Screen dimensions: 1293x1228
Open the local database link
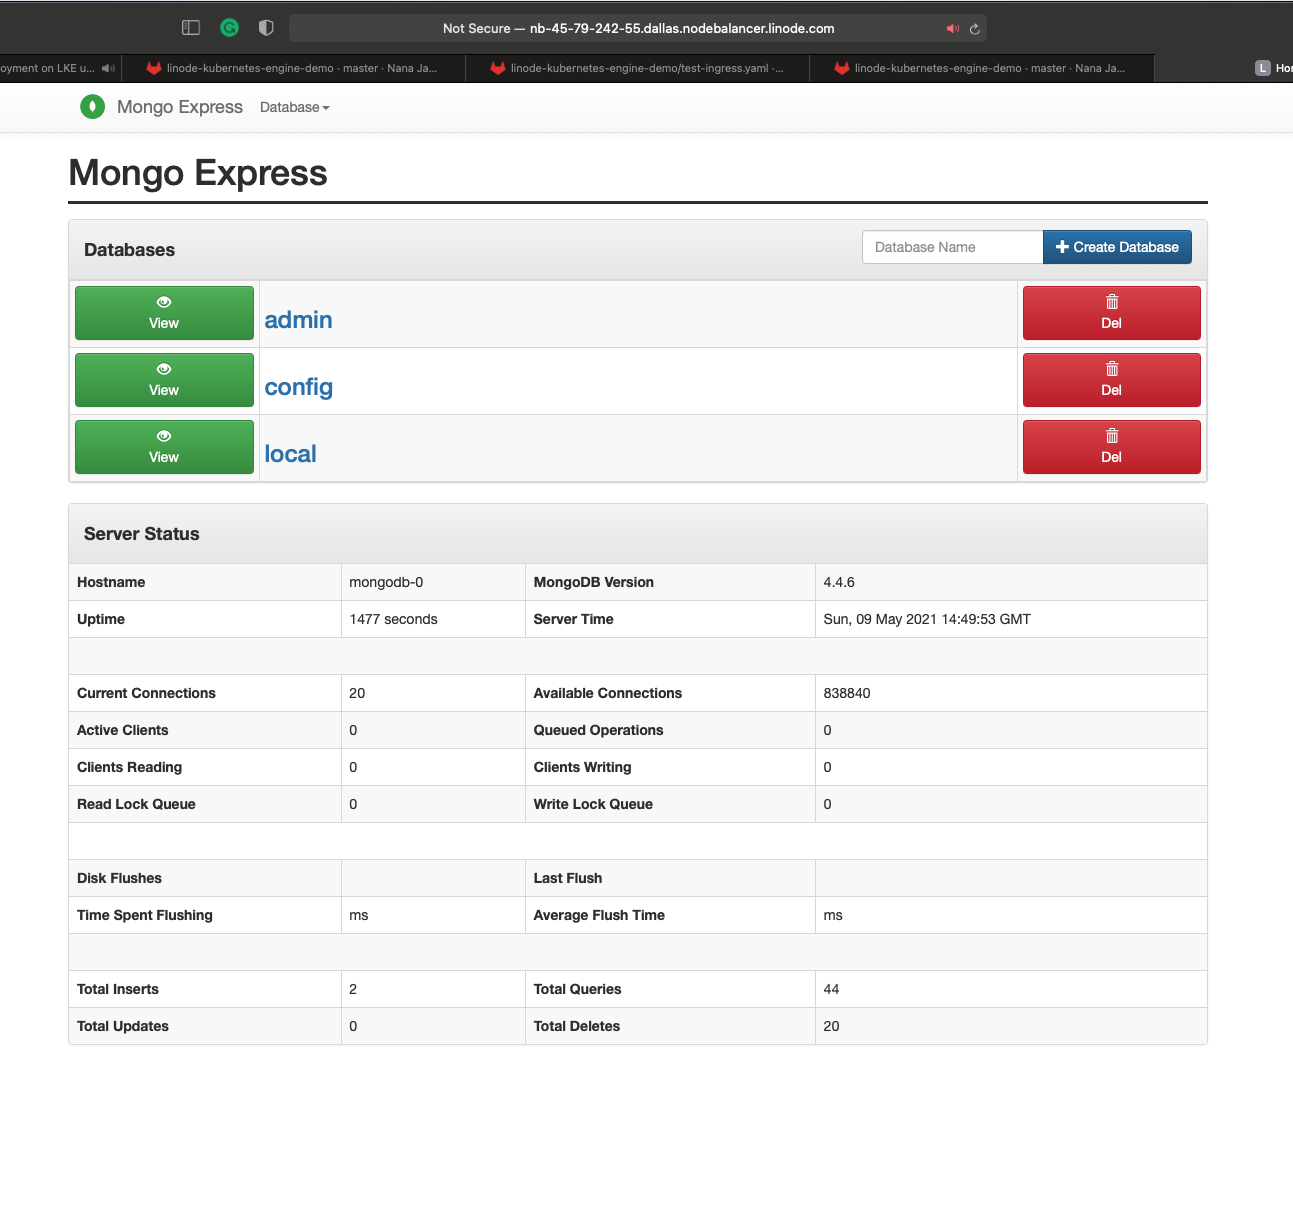pos(290,454)
